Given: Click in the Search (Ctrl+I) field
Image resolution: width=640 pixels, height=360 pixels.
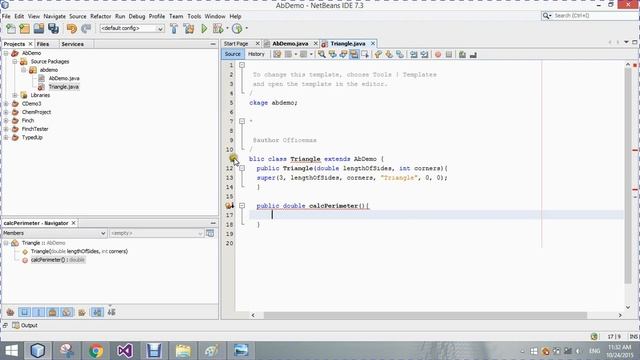Looking at the screenshot, I should pos(594,16).
